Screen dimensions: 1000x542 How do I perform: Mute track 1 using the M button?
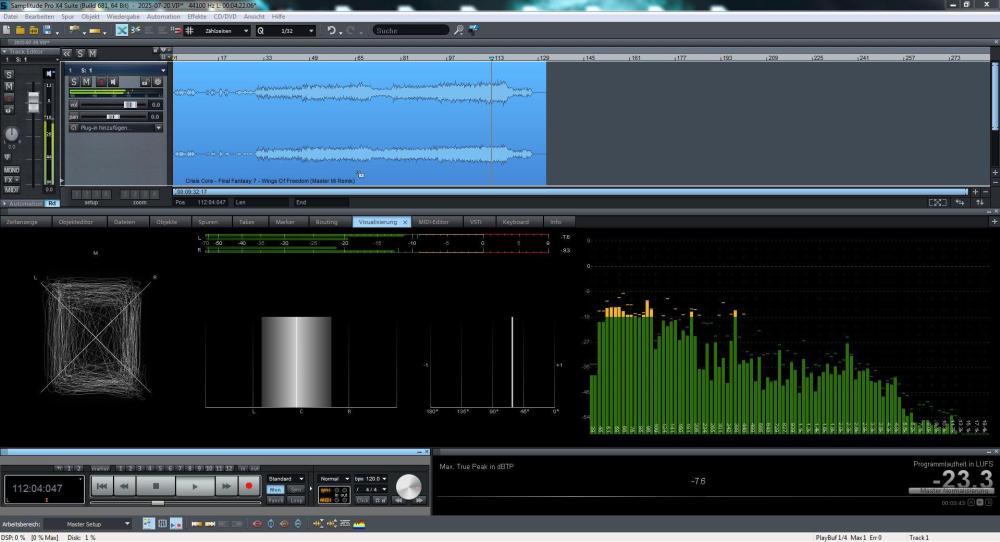[87, 82]
